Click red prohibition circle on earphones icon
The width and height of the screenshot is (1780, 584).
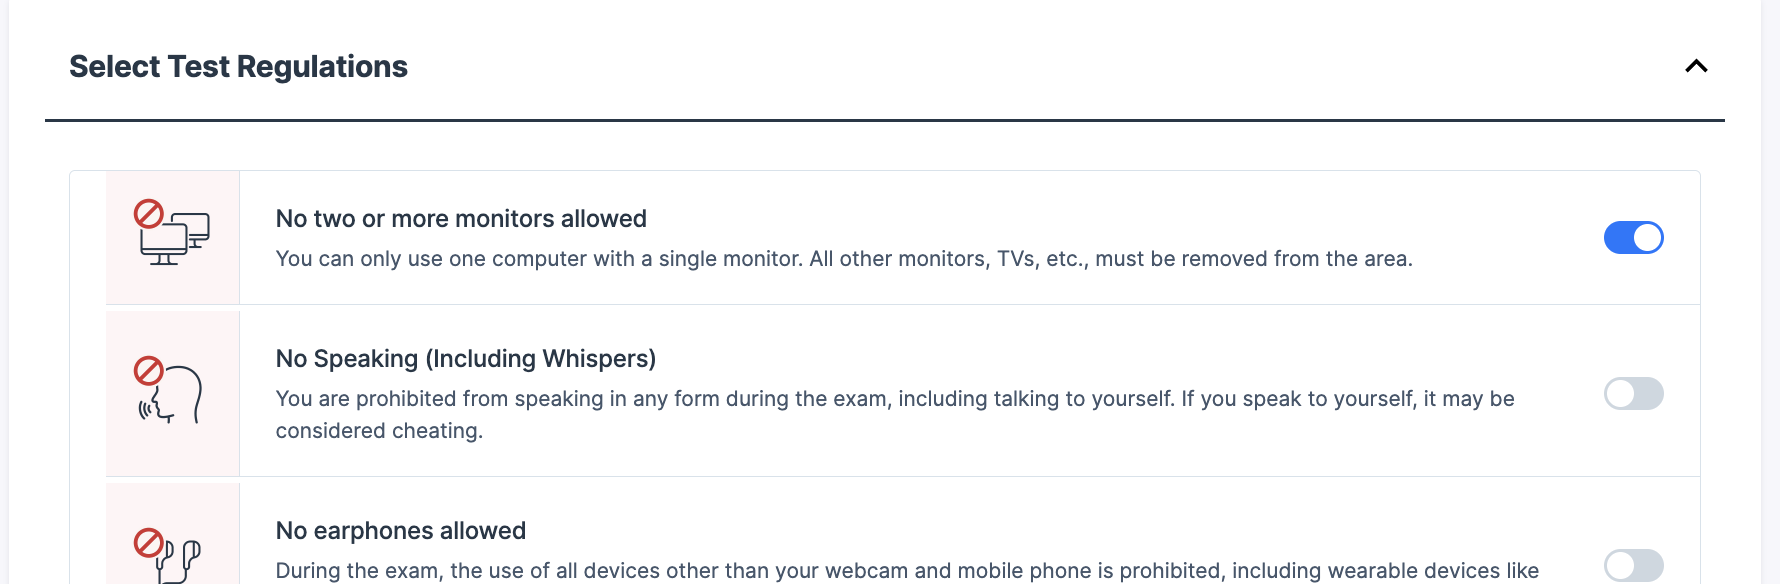click(x=149, y=543)
